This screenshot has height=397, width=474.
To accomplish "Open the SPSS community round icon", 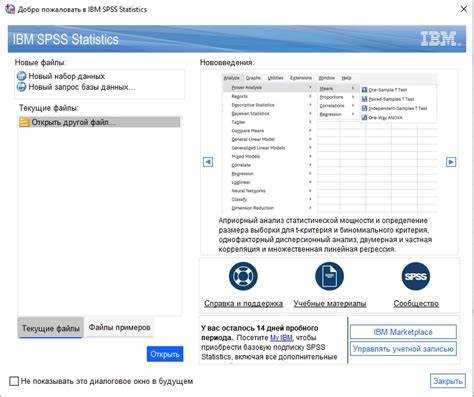I will pos(416,276).
